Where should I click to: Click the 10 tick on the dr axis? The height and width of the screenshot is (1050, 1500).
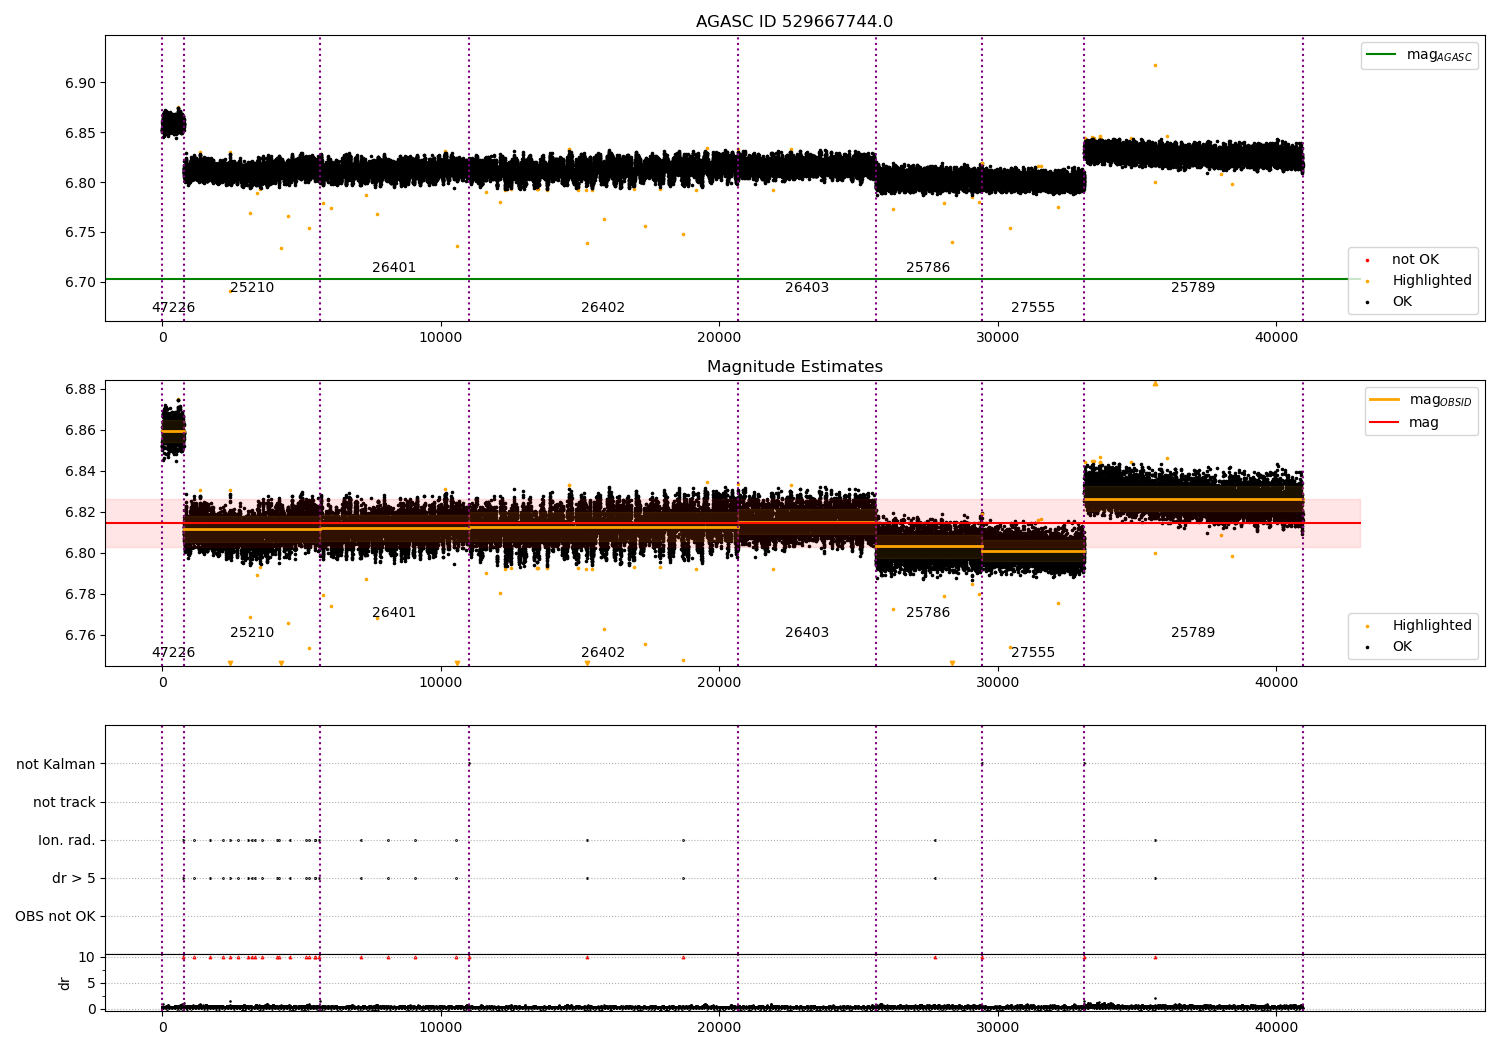click(87, 957)
